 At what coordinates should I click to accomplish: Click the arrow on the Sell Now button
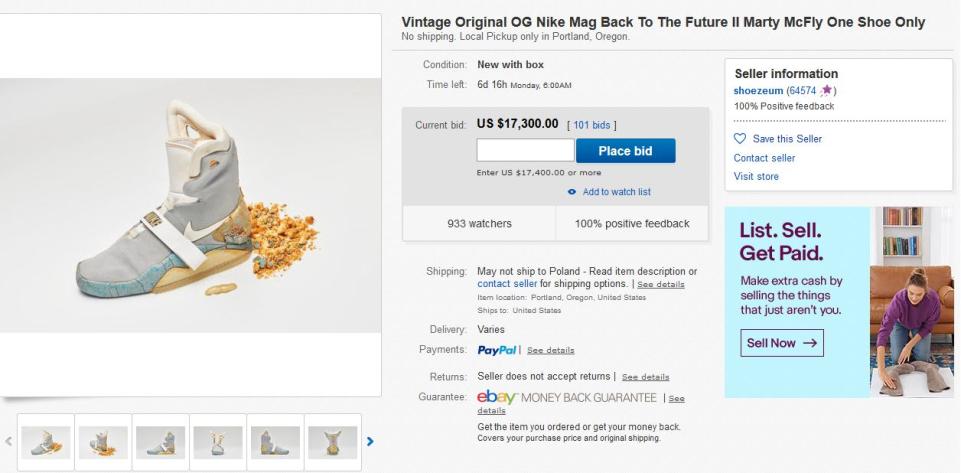pos(810,343)
